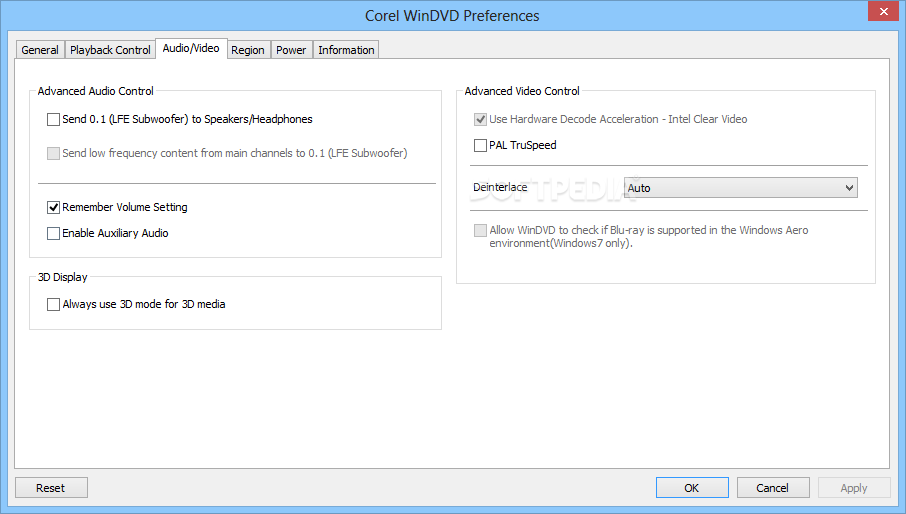
Task: Switch to the General tab
Action: point(40,50)
